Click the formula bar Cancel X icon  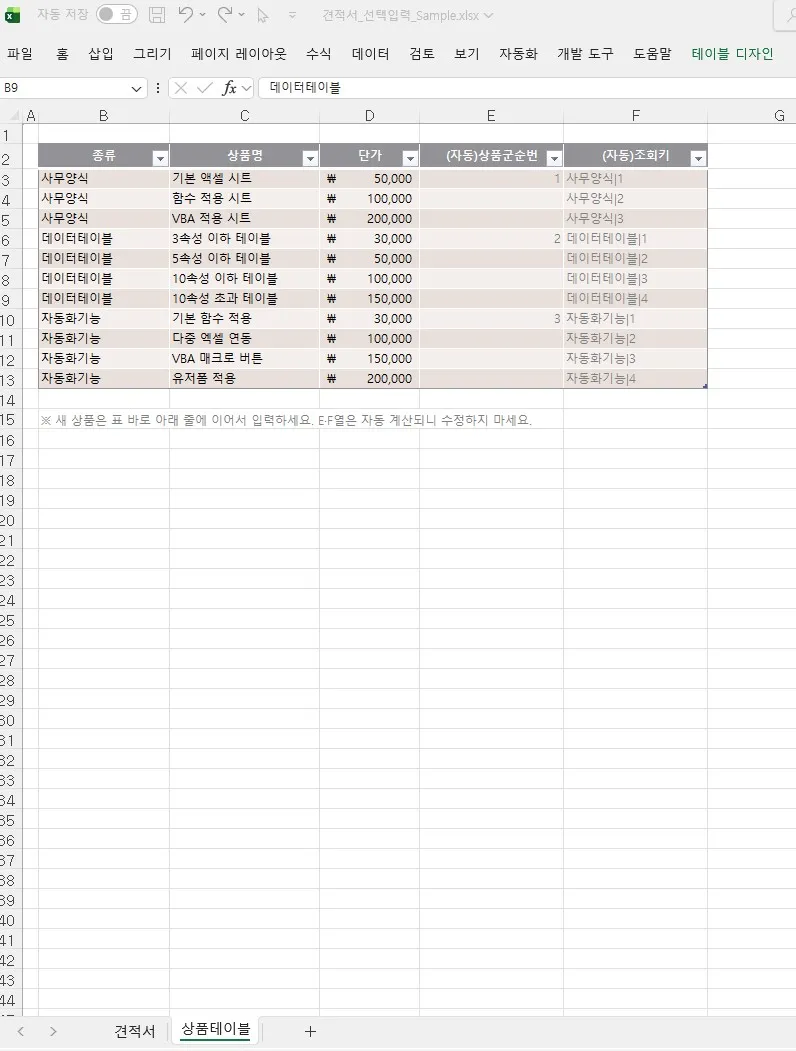coord(180,88)
